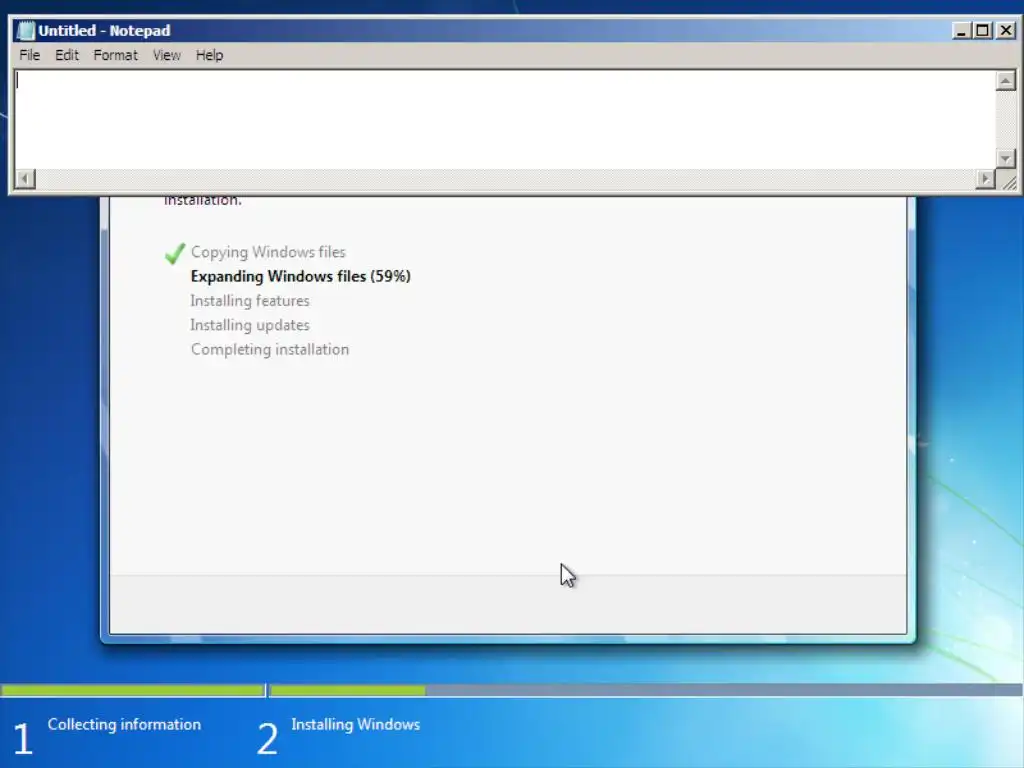Click 'Expanding Windows files (59%)' text
The width and height of the screenshot is (1024, 768).
[x=300, y=276]
